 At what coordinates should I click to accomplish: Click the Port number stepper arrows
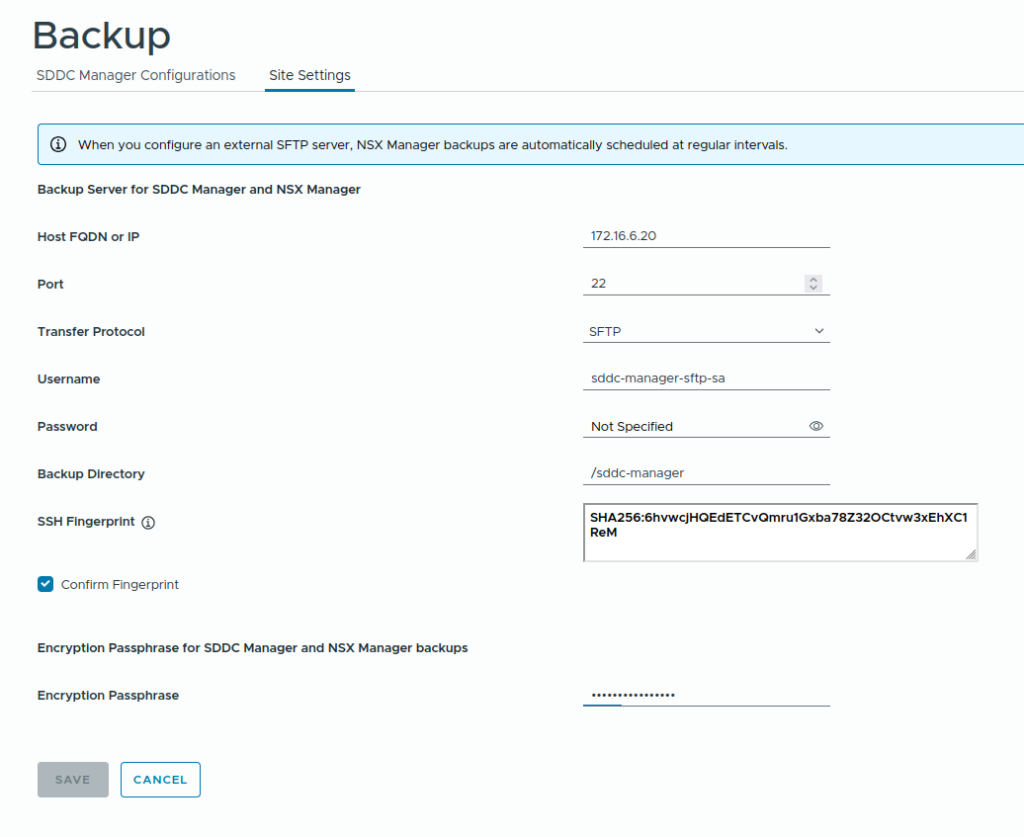[x=813, y=284]
